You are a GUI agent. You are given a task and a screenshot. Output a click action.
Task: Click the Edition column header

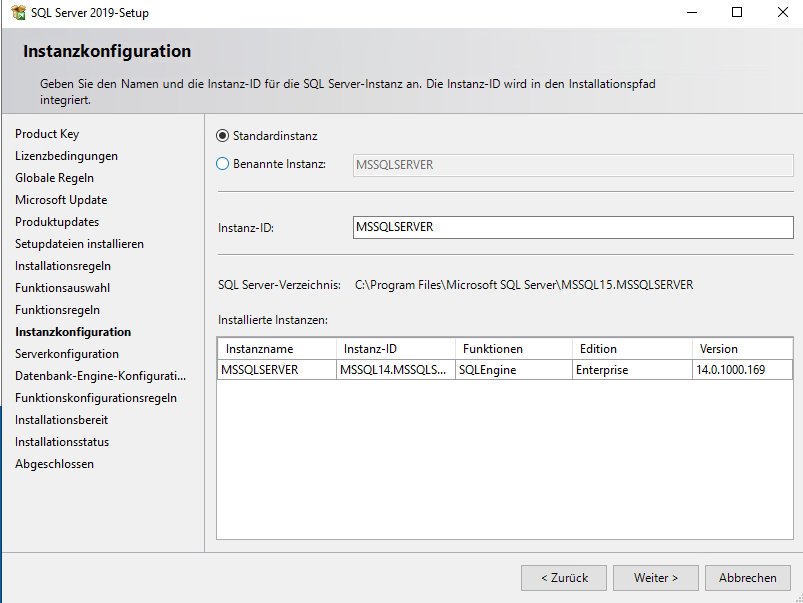(x=629, y=348)
